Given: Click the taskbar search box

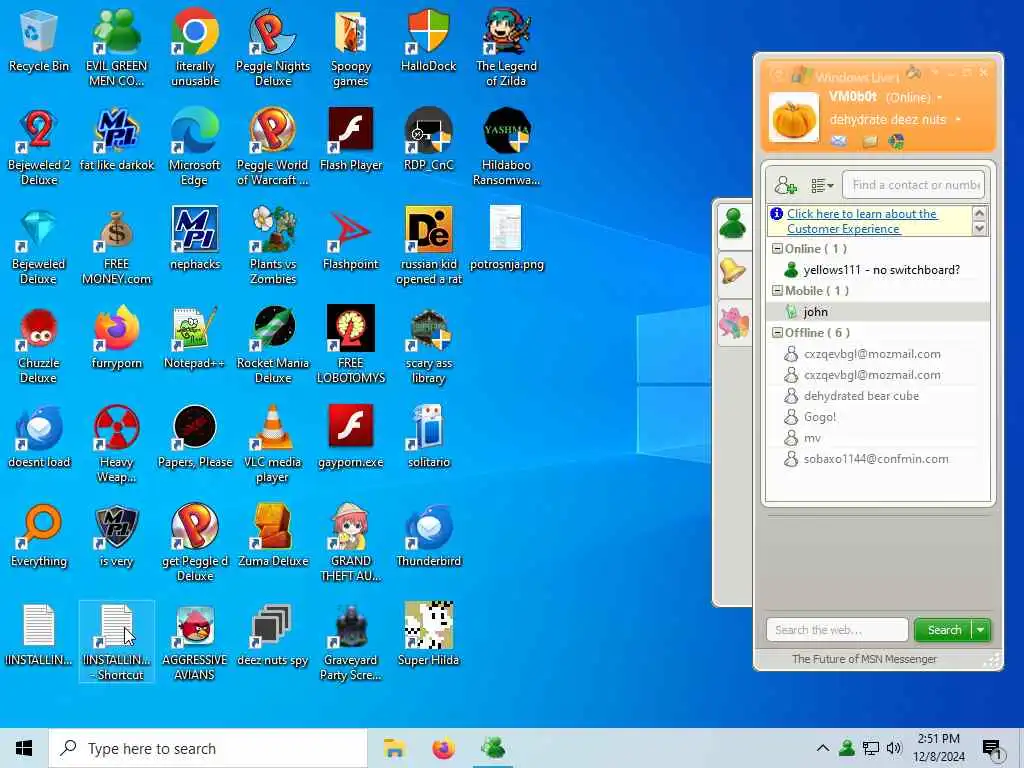Looking at the screenshot, I should pos(208,748).
